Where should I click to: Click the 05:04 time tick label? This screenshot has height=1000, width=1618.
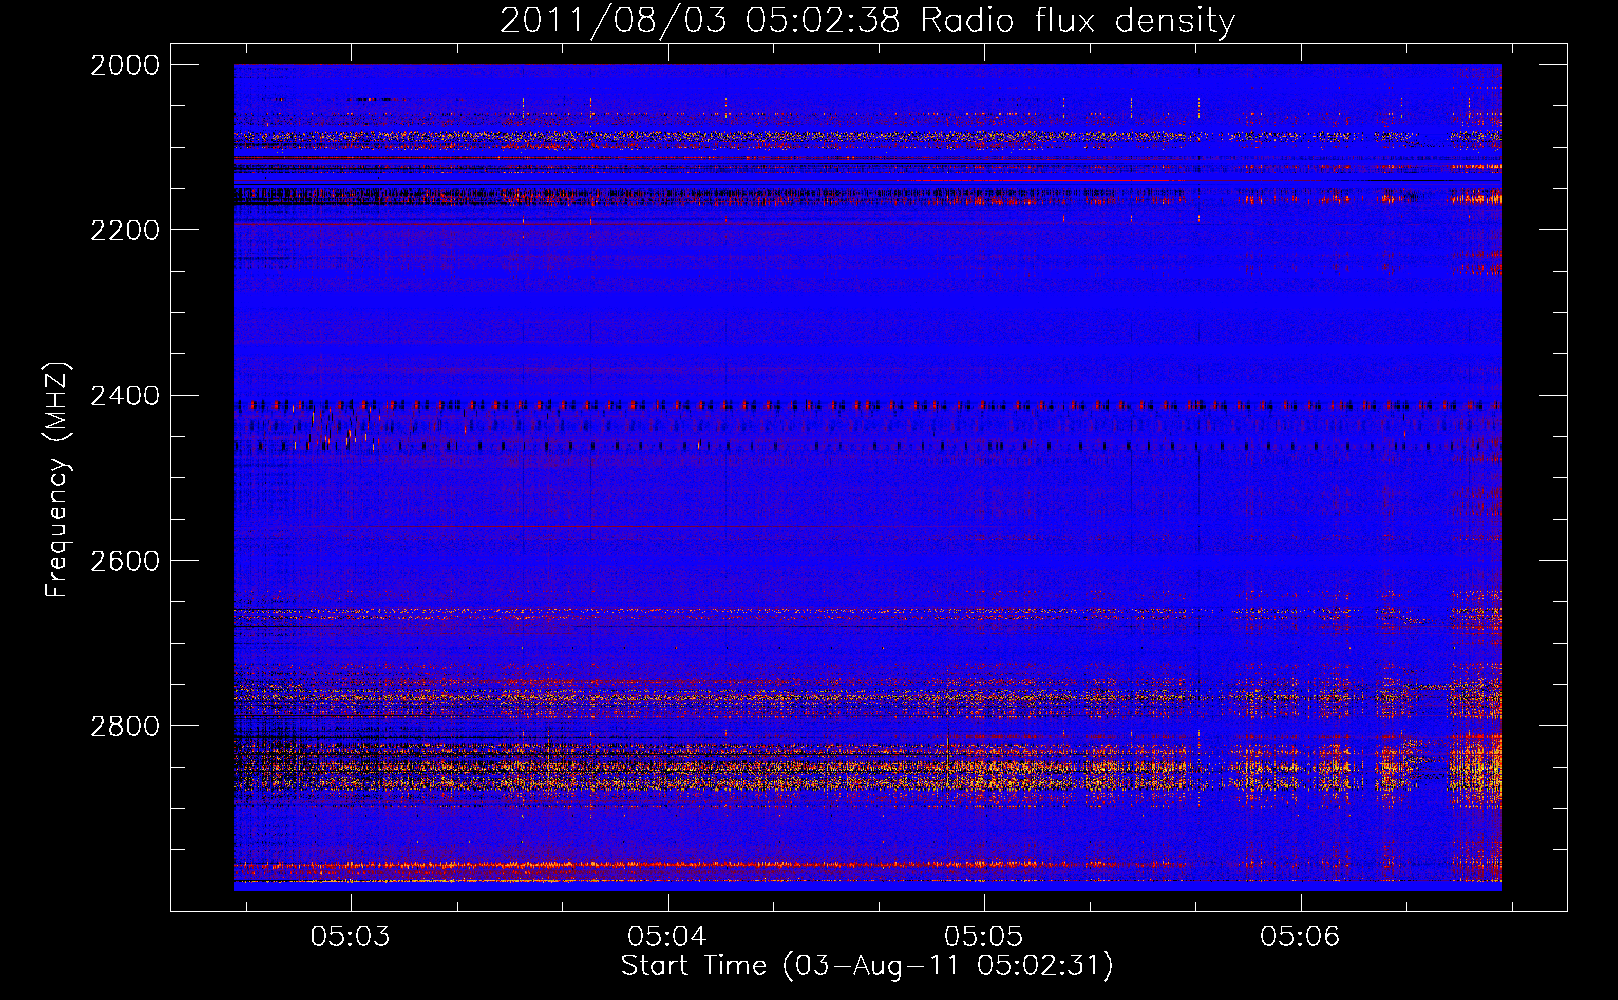click(x=667, y=937)
